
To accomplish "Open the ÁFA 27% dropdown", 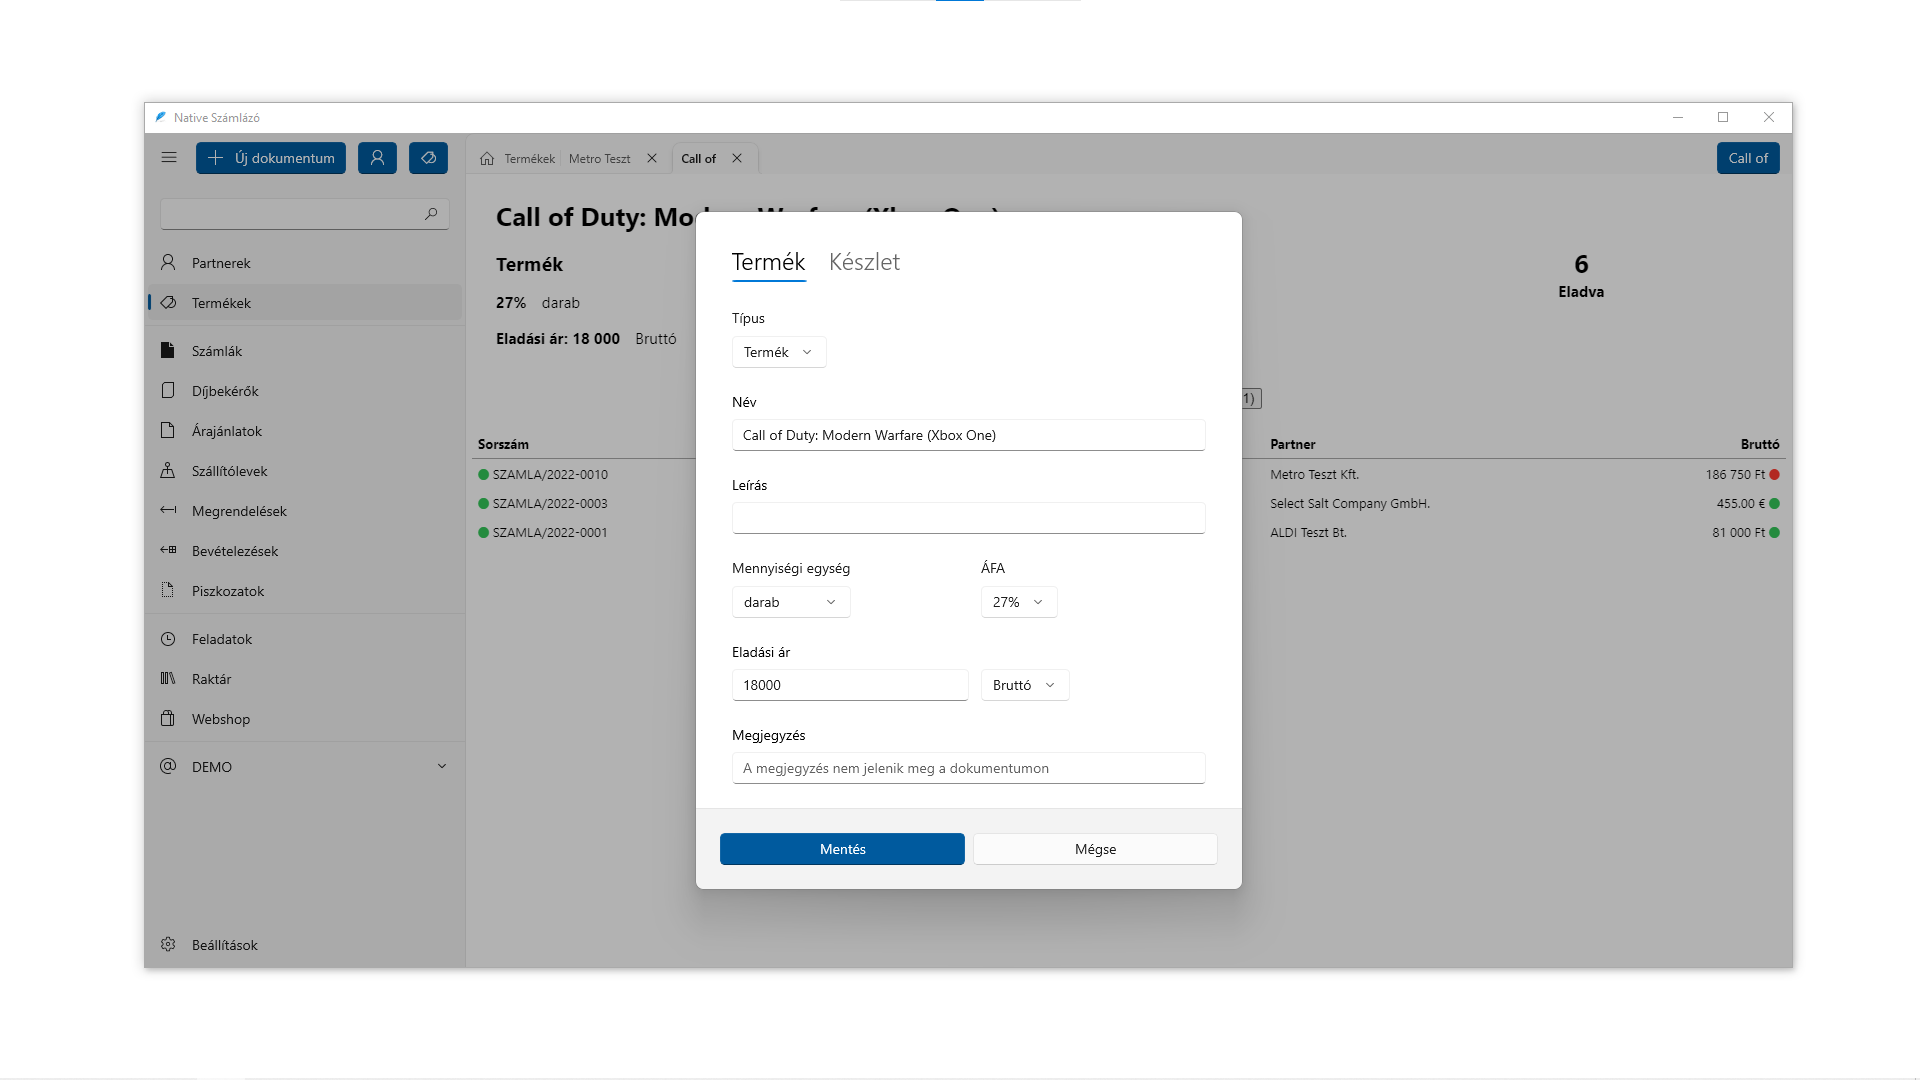I will [1018, 602].
